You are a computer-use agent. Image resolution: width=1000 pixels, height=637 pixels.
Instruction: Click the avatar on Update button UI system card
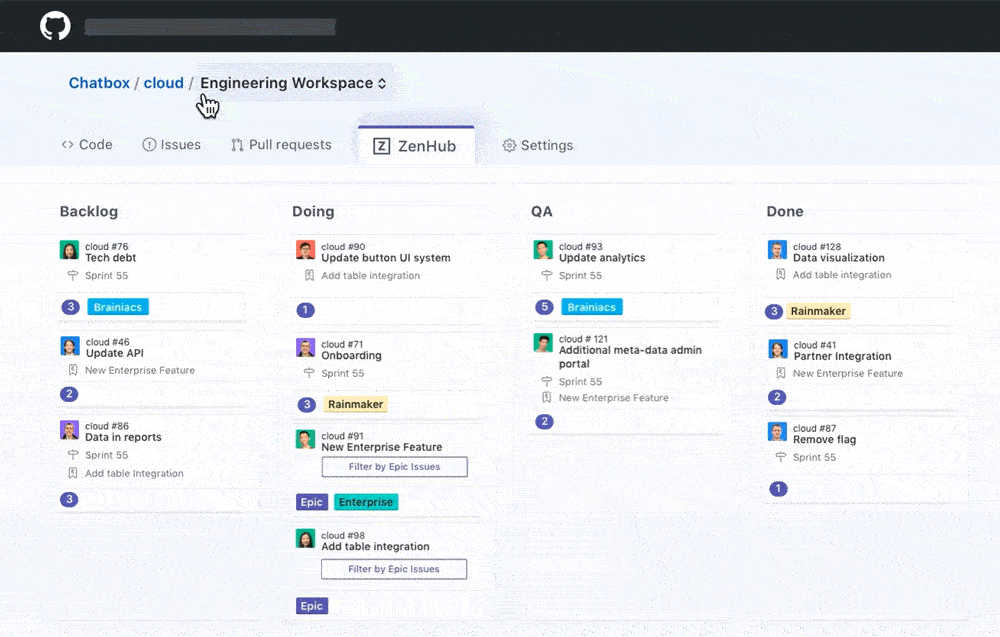point(305,250)
